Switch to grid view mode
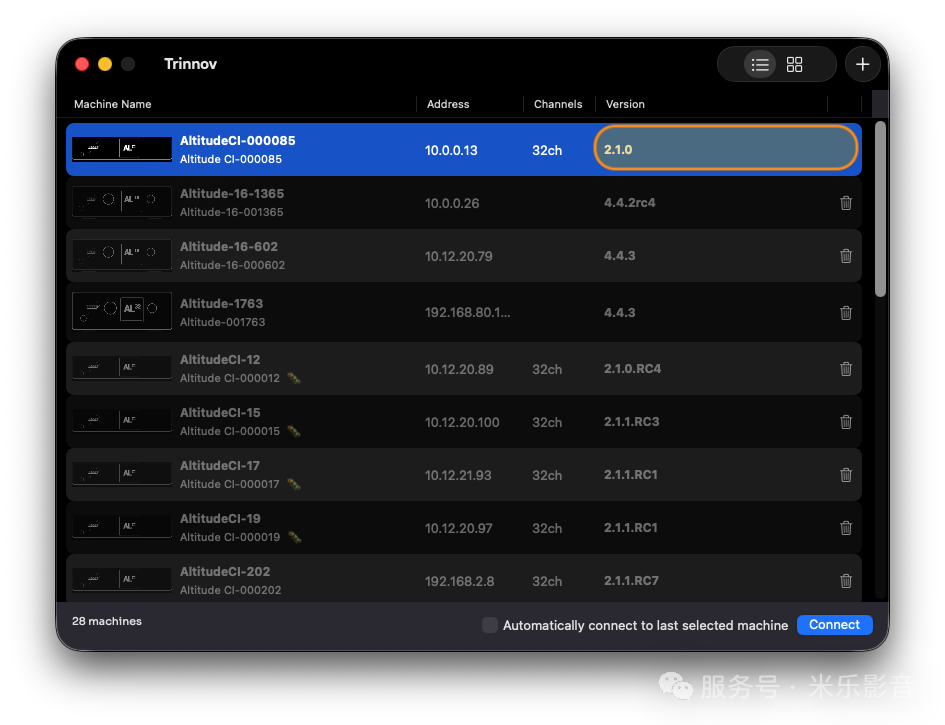 coord(795,65)
